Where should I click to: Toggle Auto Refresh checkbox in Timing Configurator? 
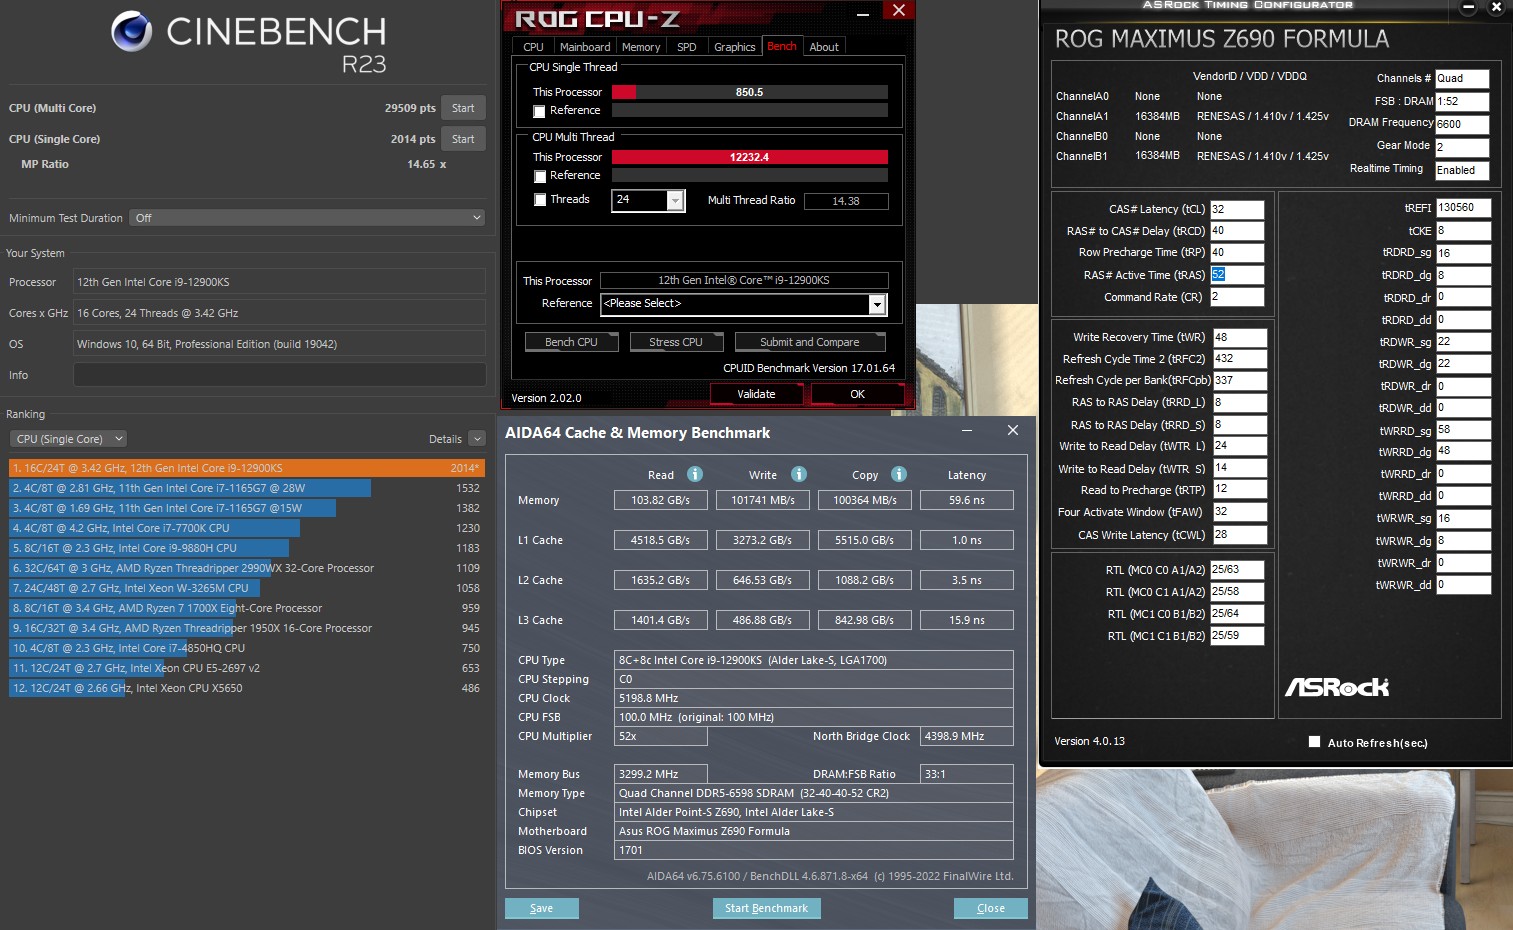(x=1315, y=742)
